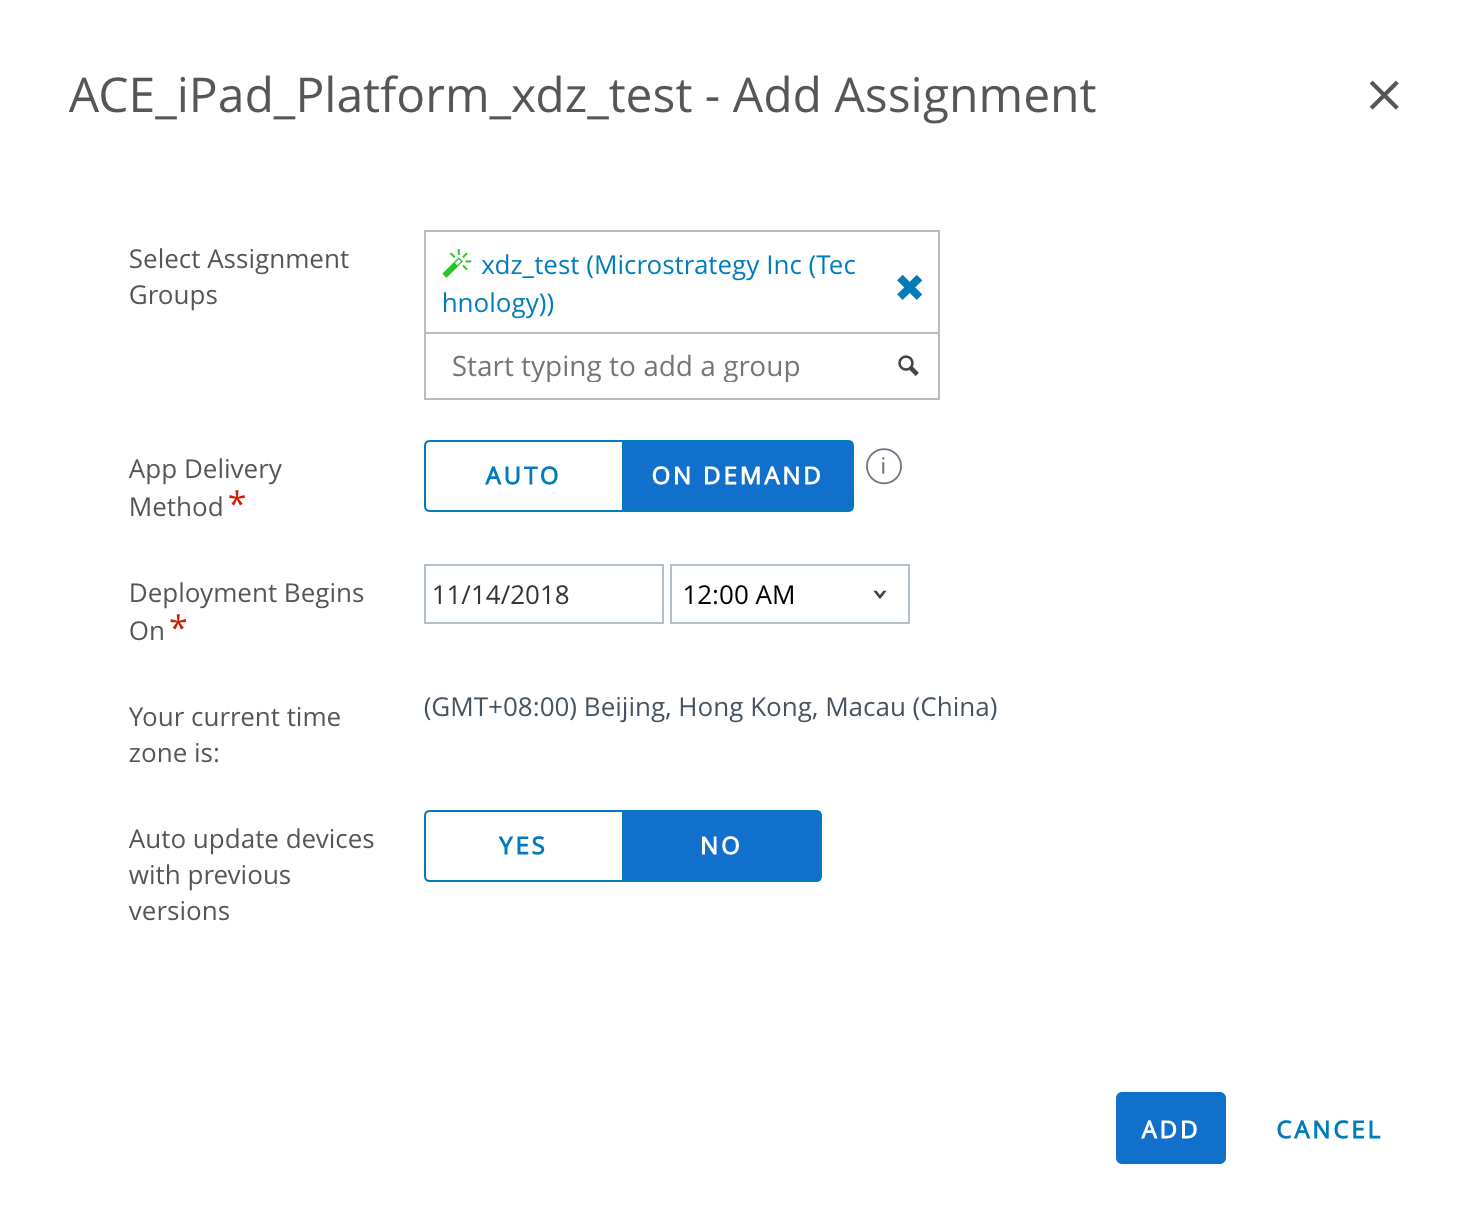Click the ACE_iPad_Platform_xdz_test dialog title
Viewport: 1474px width, 1224px height.
(582, 96)
